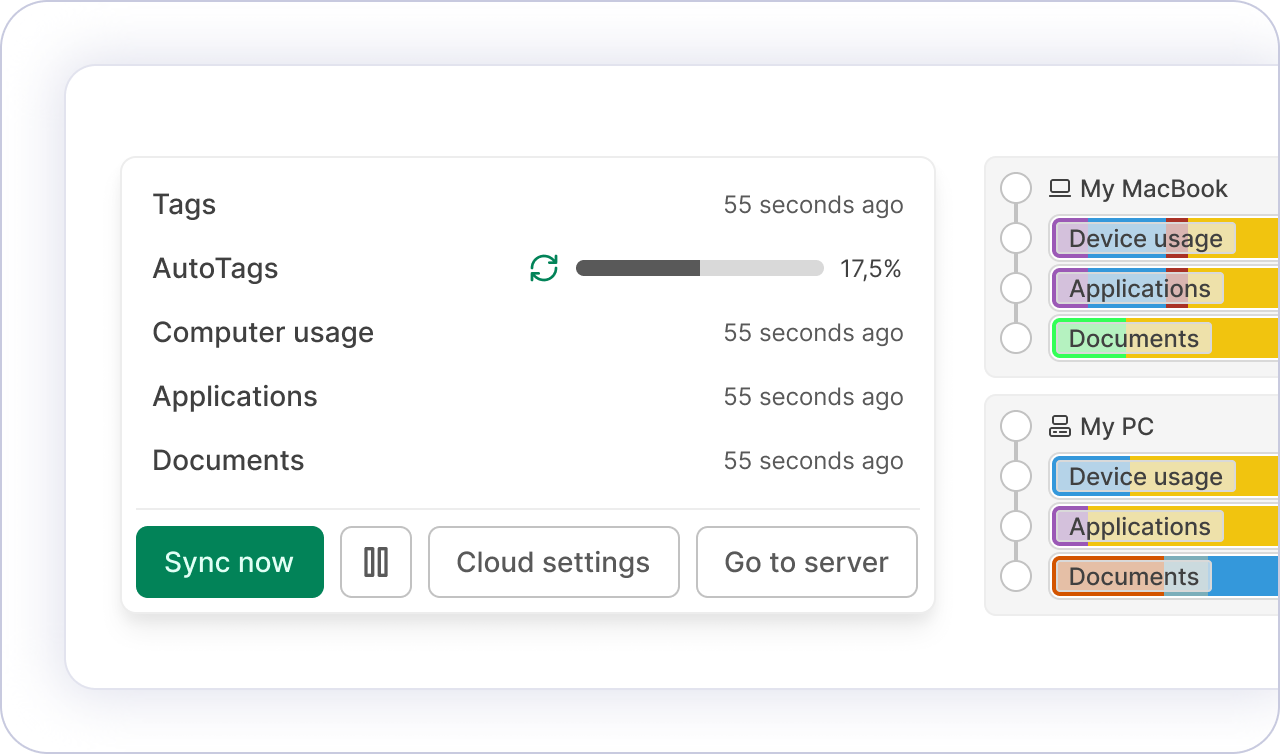This screenshot has height=754, width=1280.
Task: Toggle the circle beside My MacBook
Action: [1016, 188]
